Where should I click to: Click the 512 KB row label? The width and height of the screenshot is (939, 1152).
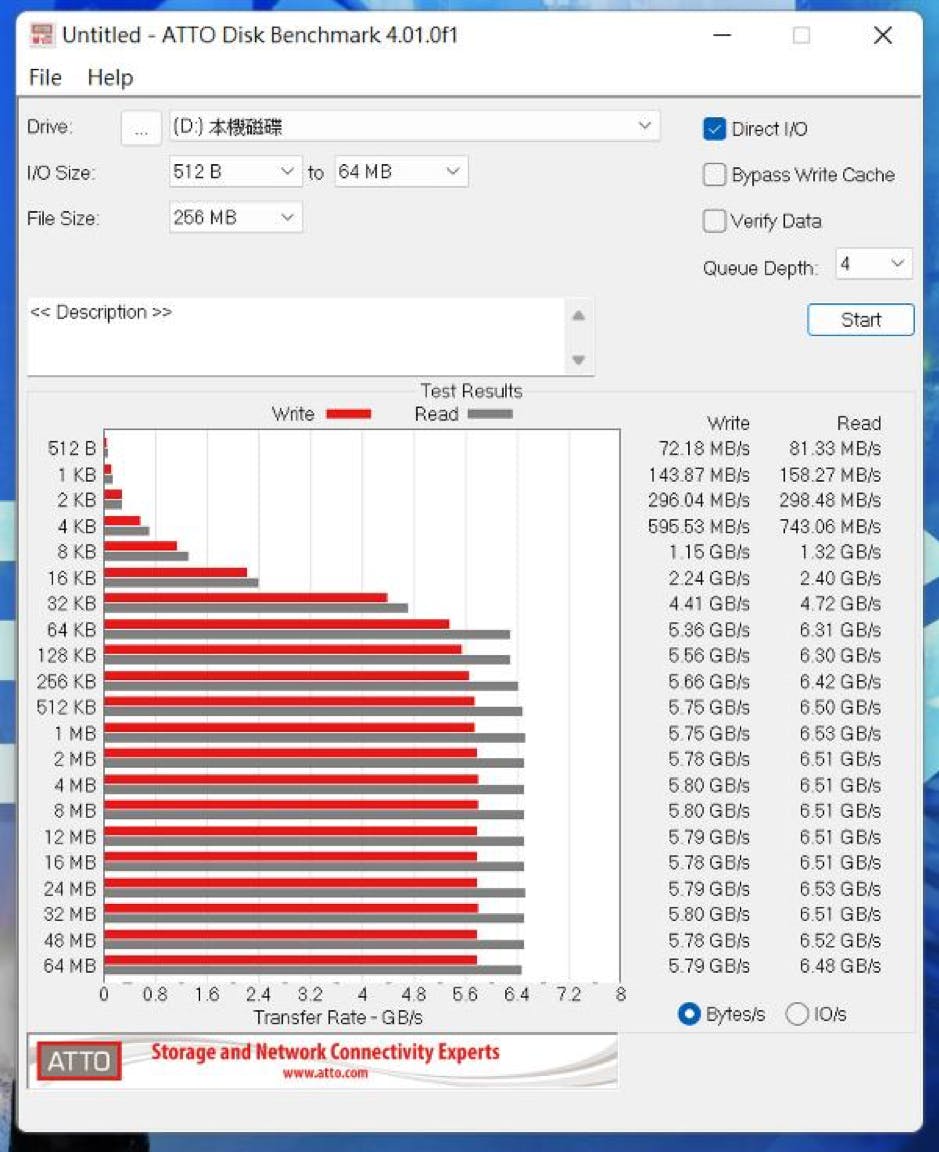66,708
